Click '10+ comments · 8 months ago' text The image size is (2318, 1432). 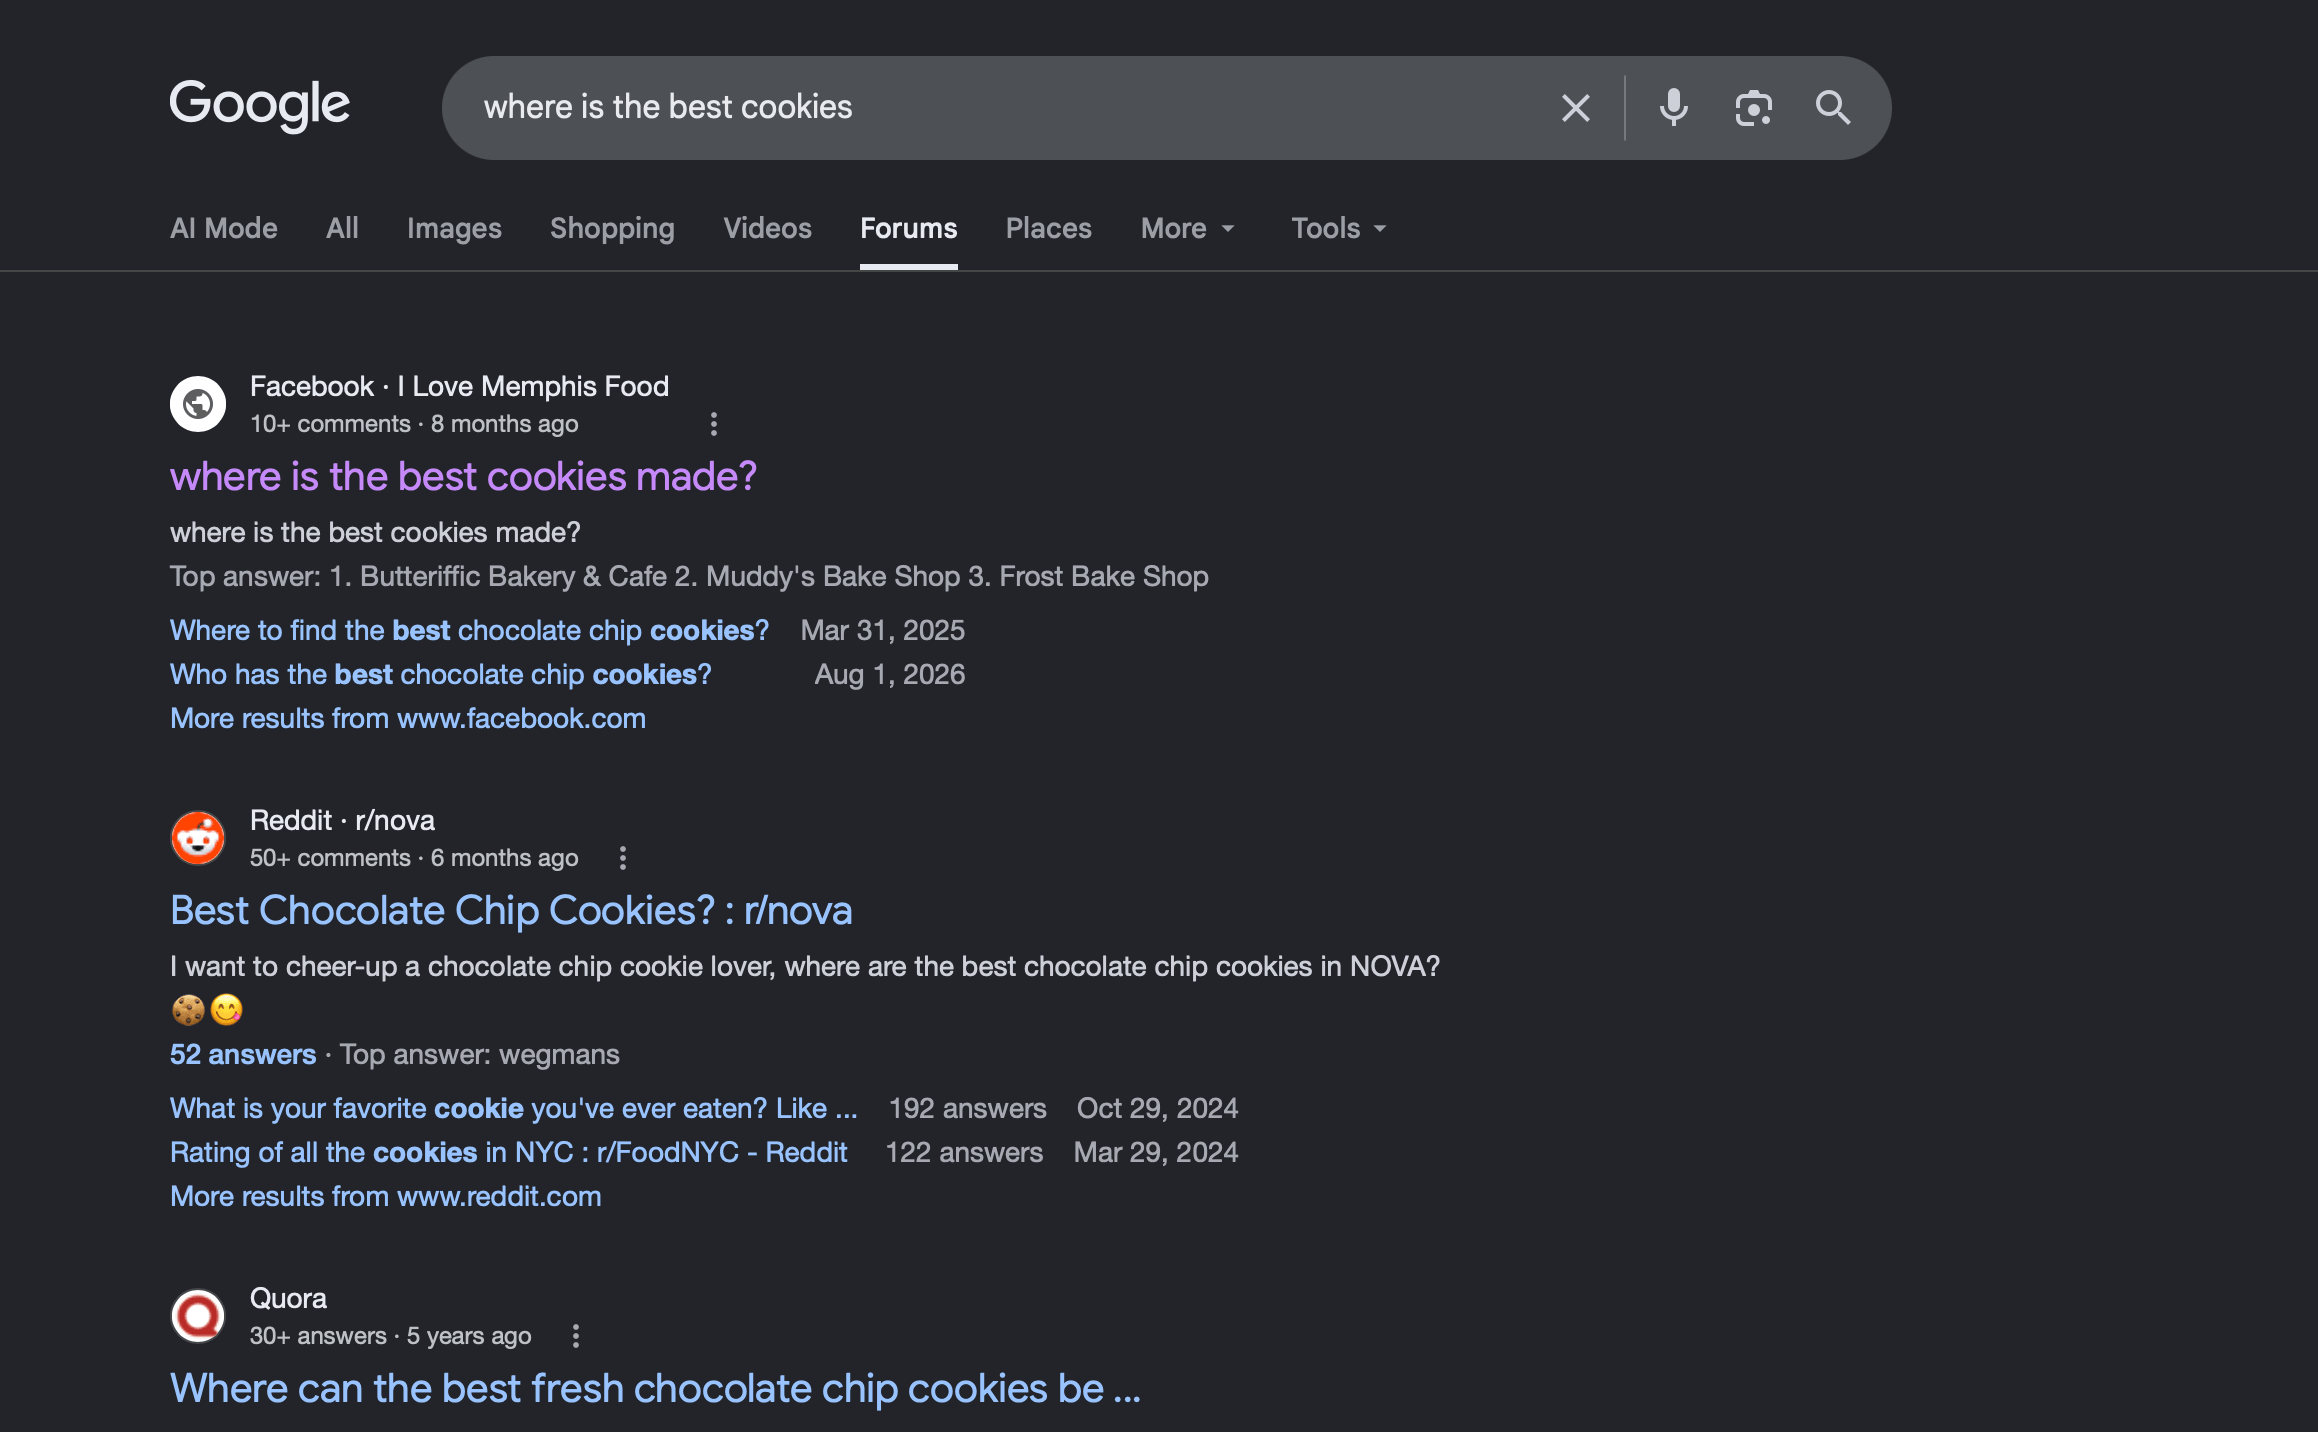[x=414, y=424]
